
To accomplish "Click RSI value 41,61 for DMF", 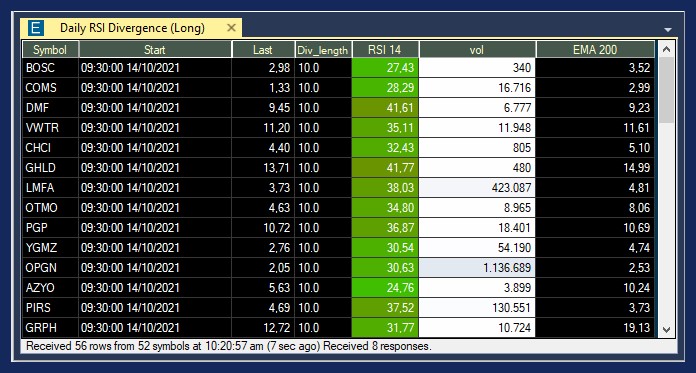I will (385, 107).
